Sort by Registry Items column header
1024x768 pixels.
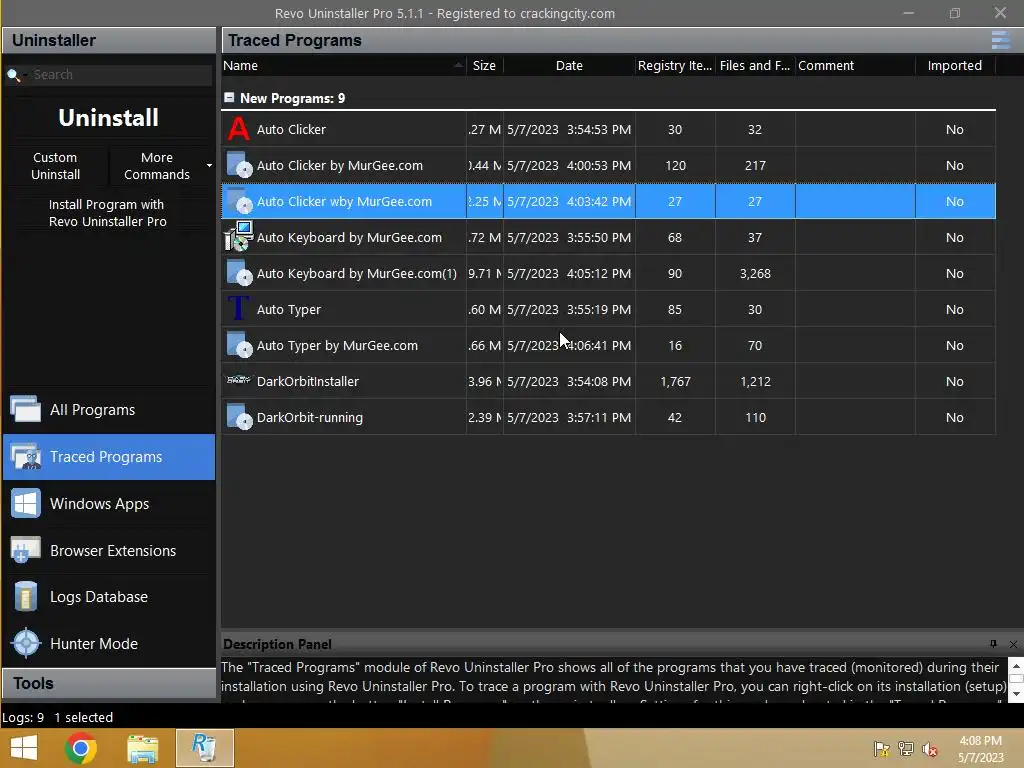click(675, 65)
